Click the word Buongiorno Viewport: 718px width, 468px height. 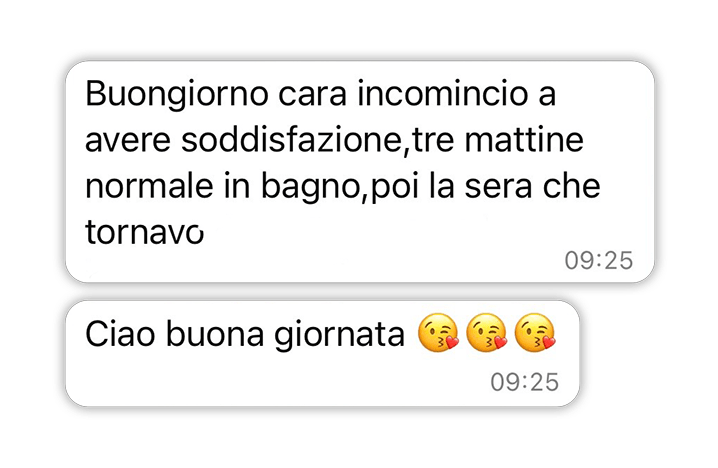pos(177,96)
